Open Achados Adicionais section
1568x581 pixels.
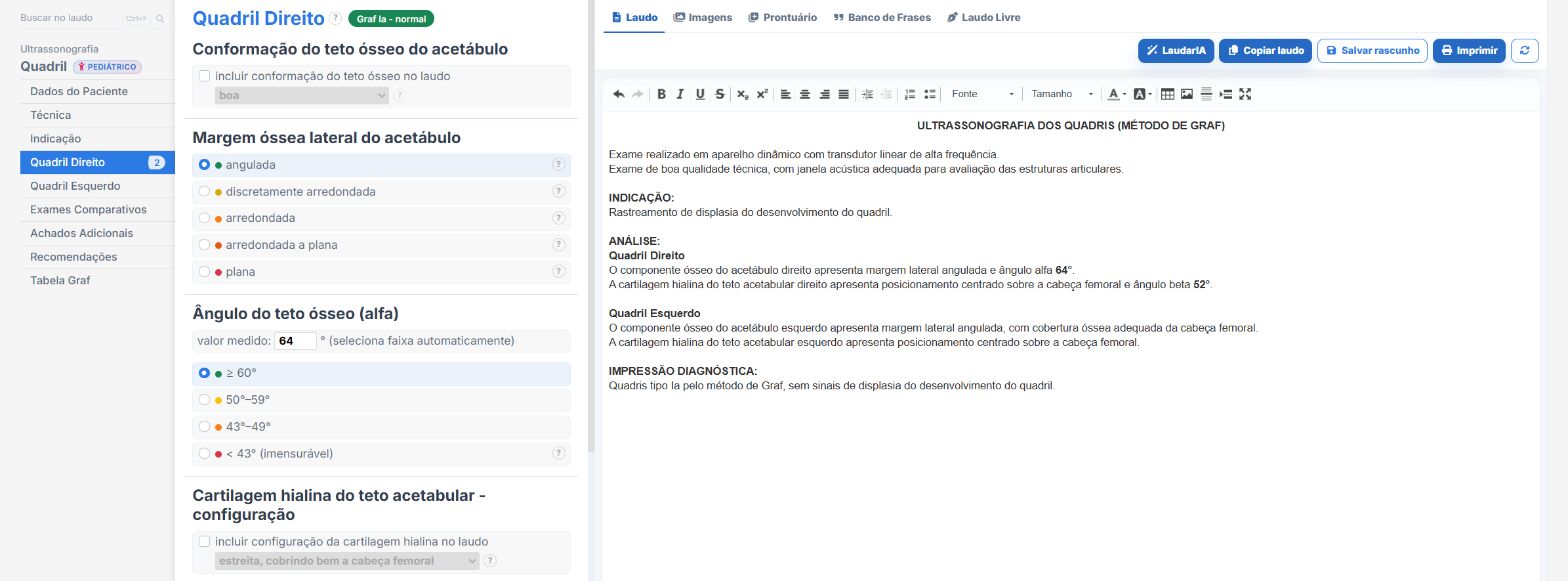point(97,233)
